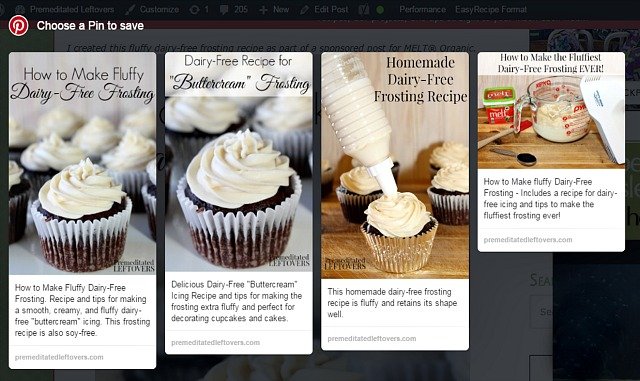Screen dimensions: 640x381
Task: Click the paintbrush icon beside Customize
Action: [x=130, y=9]
